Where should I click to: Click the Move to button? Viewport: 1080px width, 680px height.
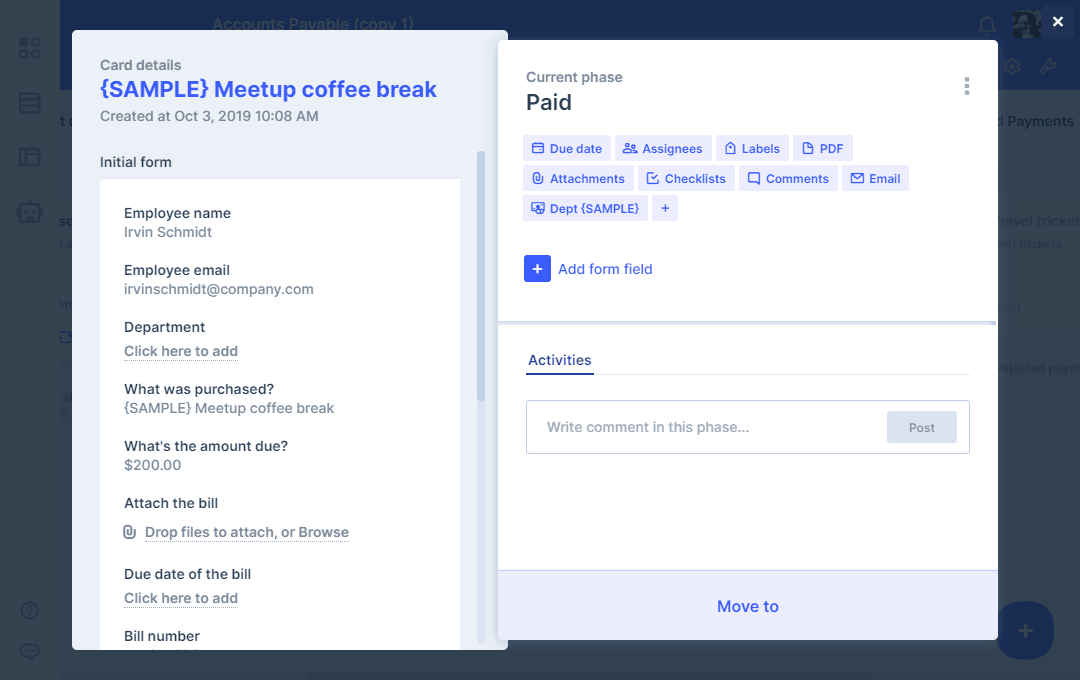pos(747,606)
